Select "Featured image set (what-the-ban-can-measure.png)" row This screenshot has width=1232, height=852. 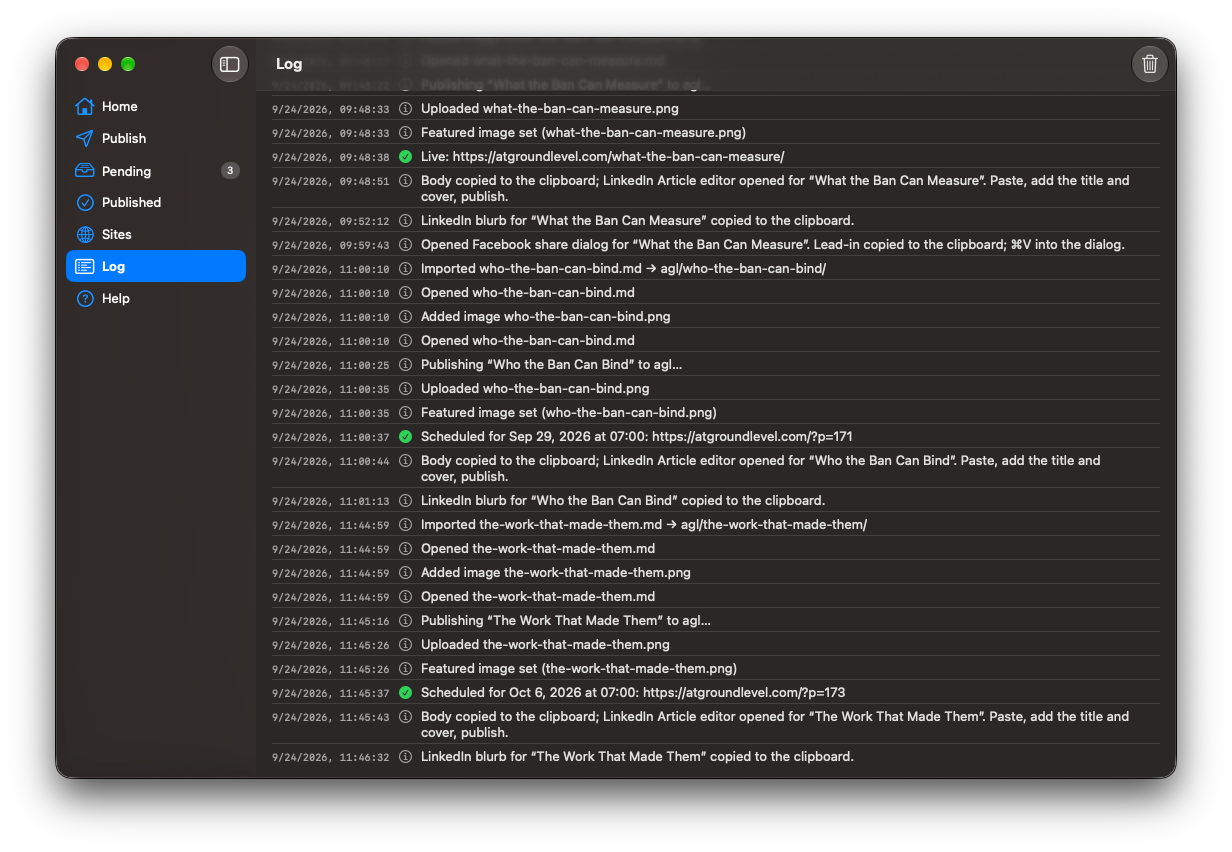[x=716, y=132]
